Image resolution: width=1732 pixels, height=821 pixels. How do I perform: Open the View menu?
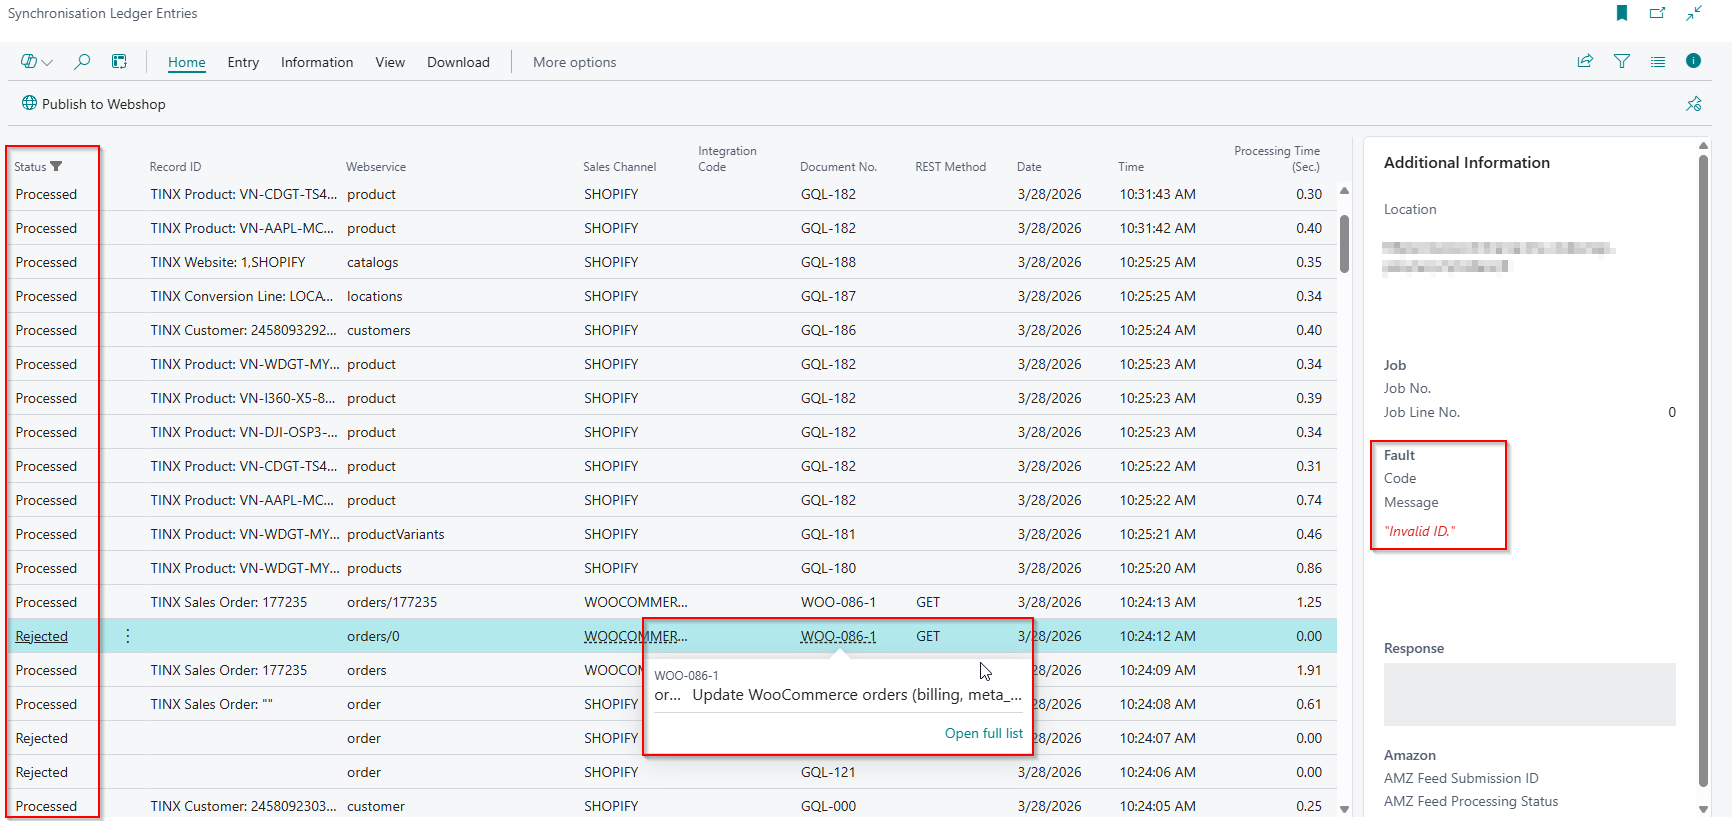(x=390, y=62)
